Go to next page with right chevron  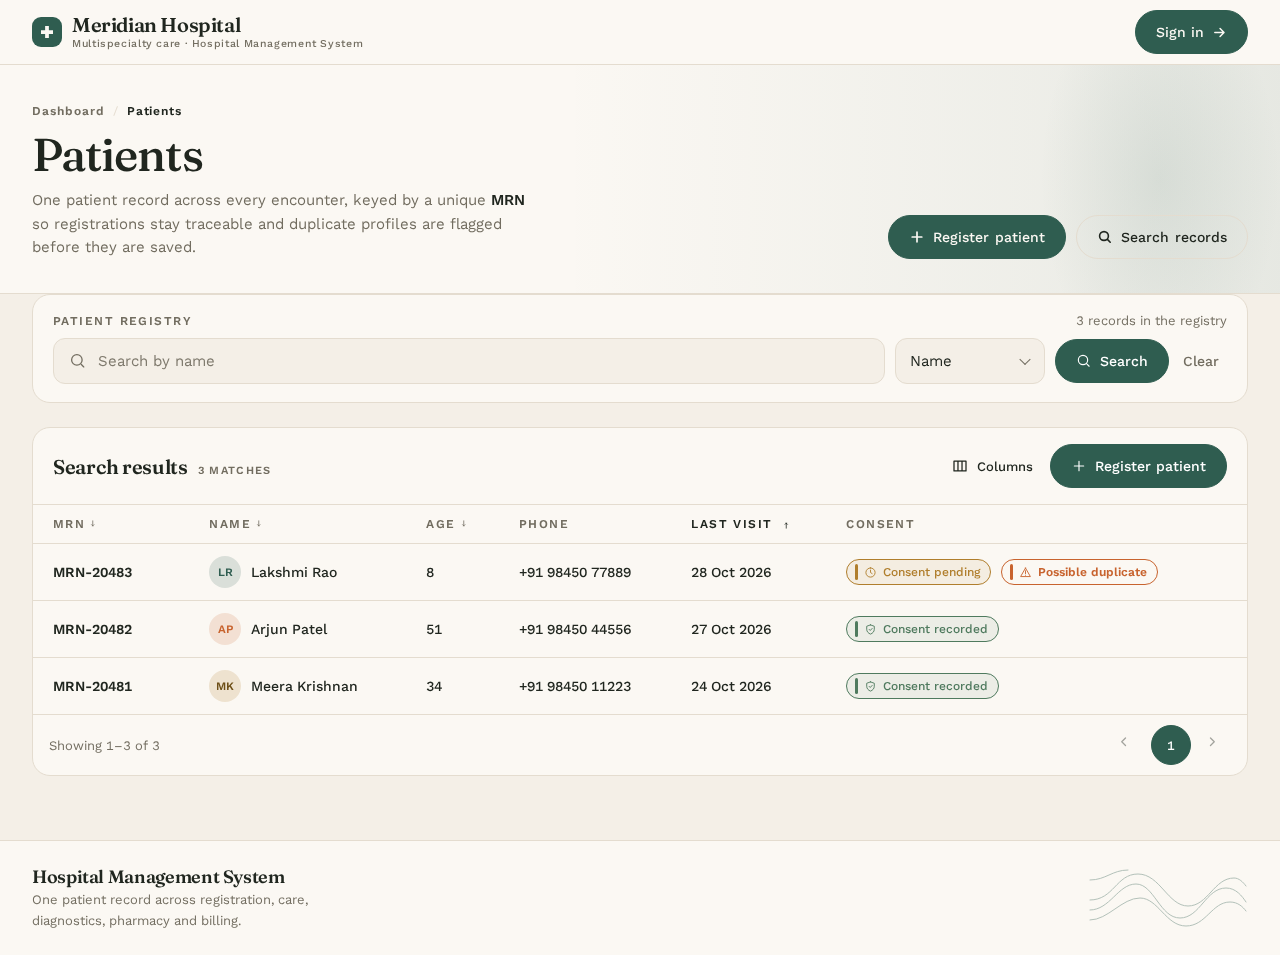[x=1212, y=742]
